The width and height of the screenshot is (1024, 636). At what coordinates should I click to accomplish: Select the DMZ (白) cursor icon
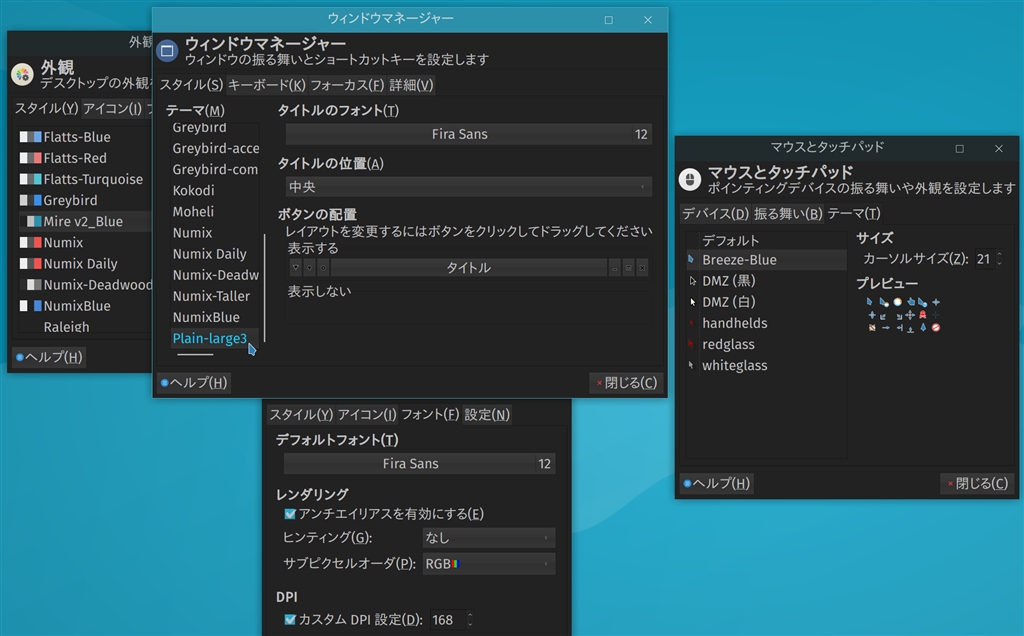[693, 302]
